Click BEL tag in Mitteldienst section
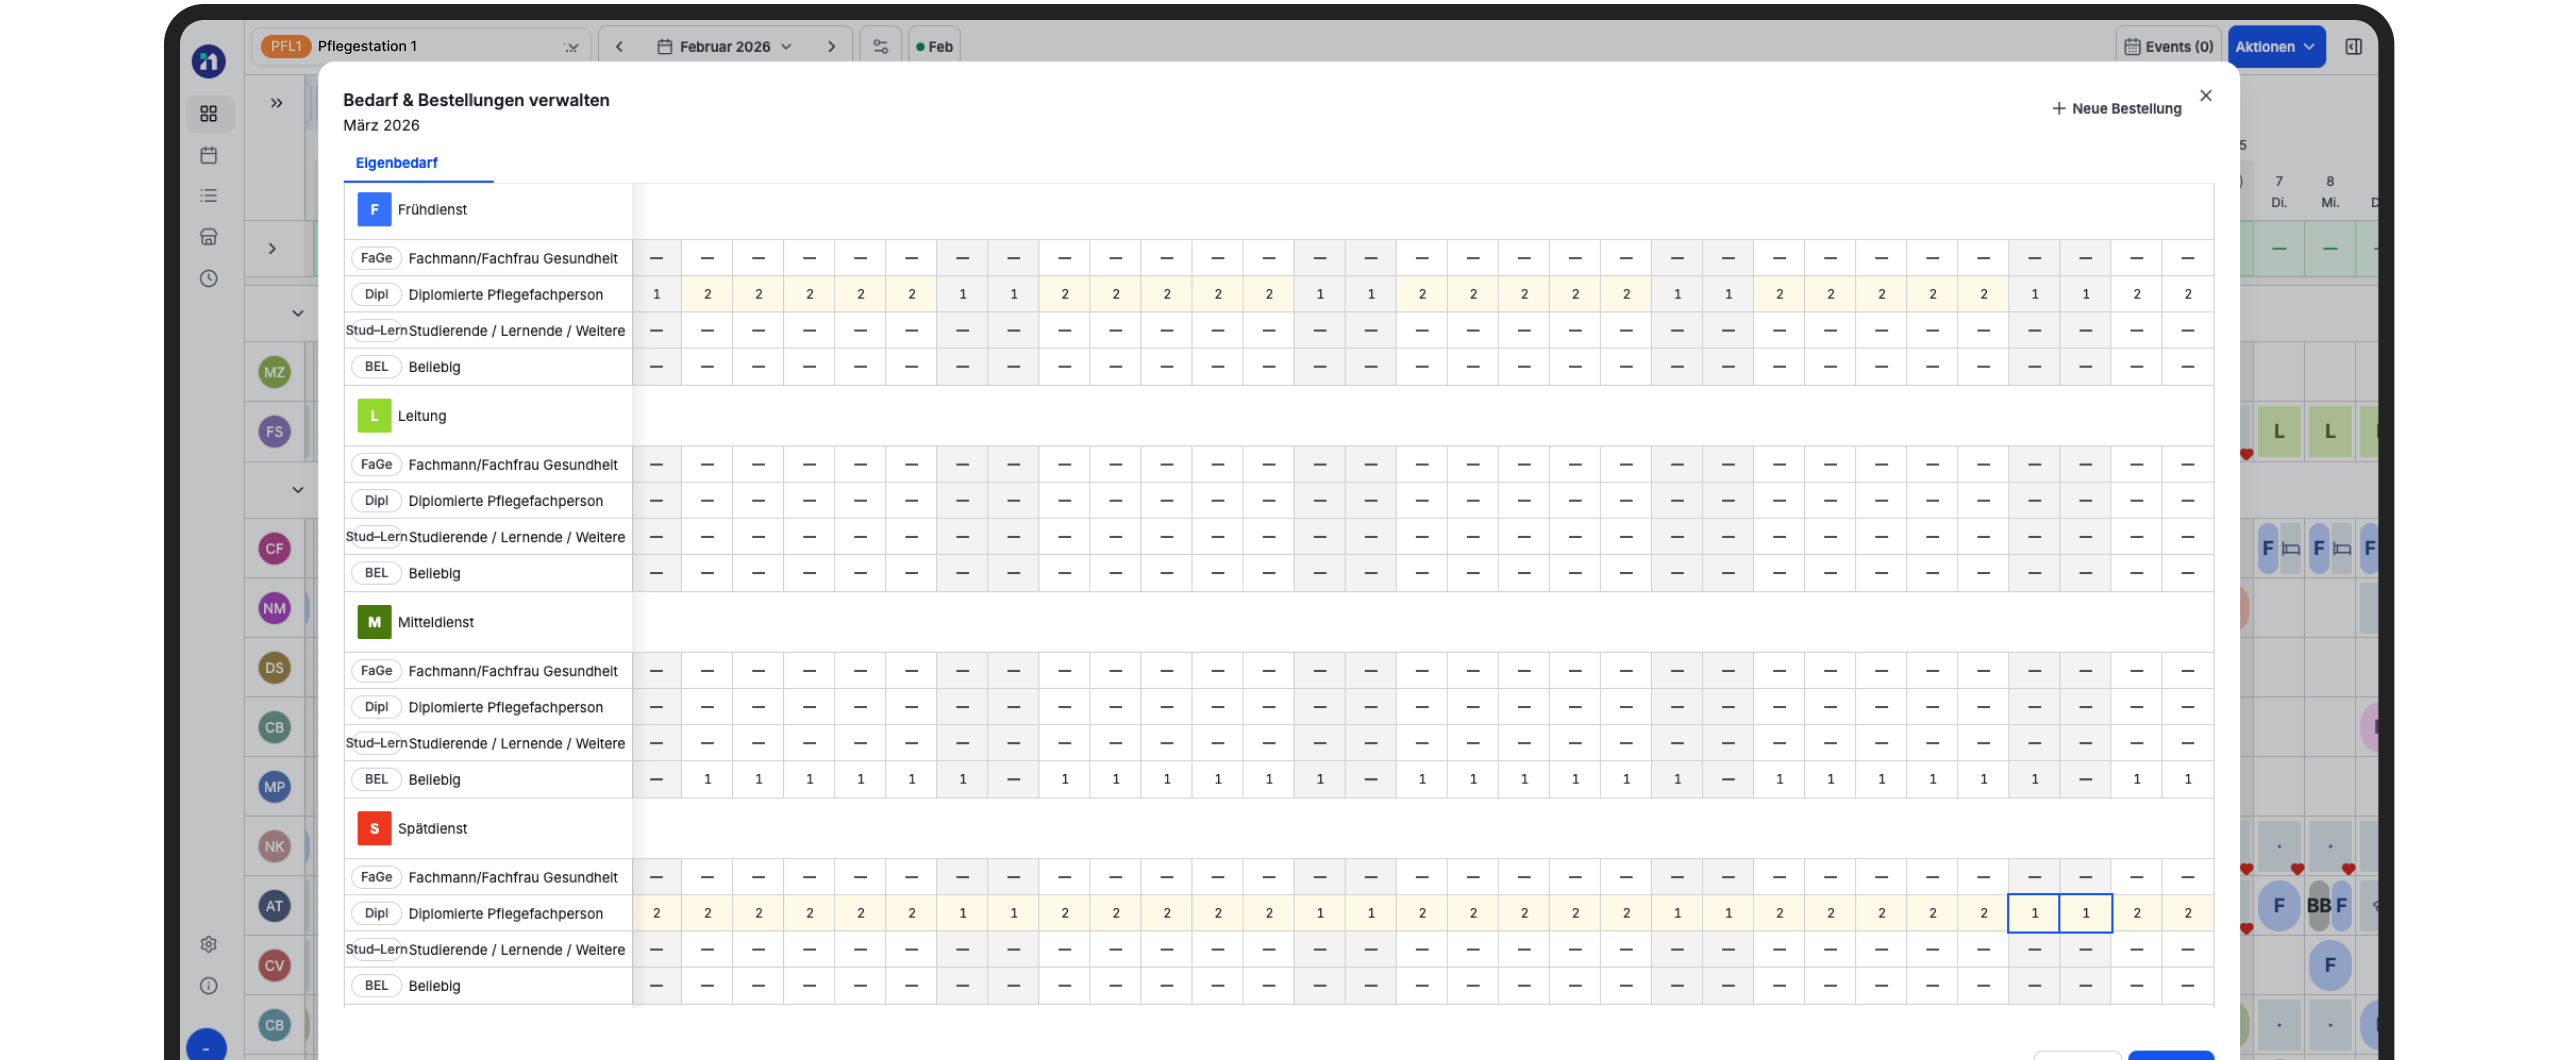This screenshot has height=1060, width=2560. point(376,779)
